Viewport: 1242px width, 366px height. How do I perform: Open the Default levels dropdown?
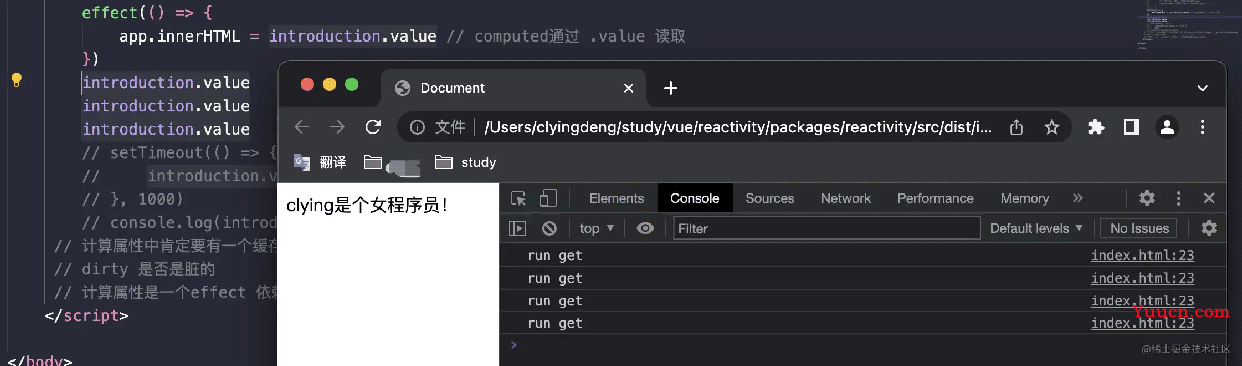pyautogui.click(x=1037, y=228)
